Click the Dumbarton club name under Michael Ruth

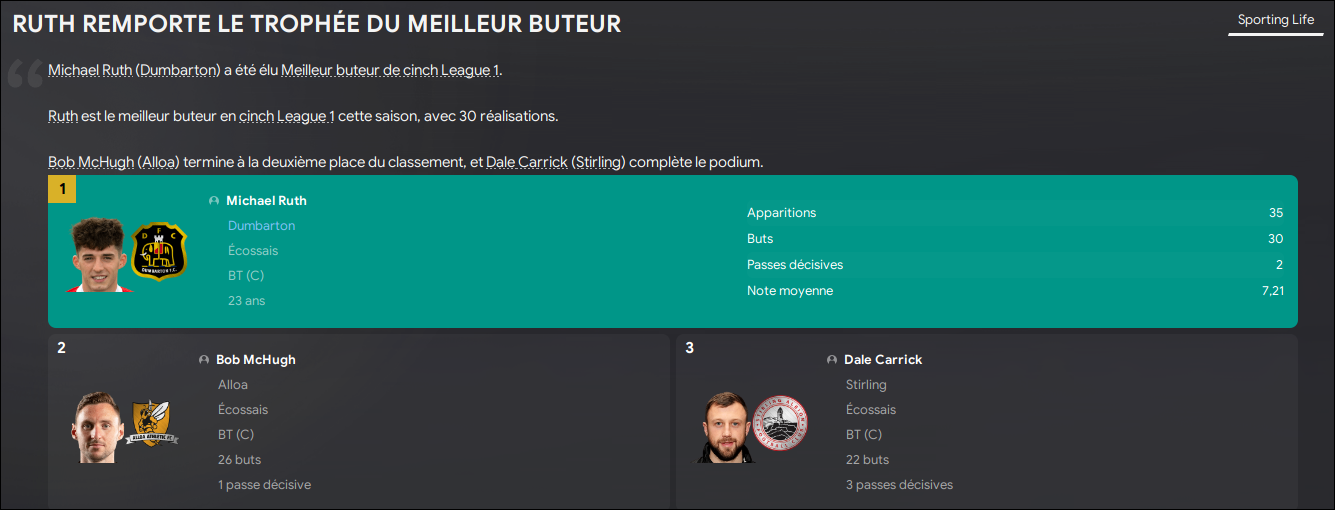[x=261, y=226]
